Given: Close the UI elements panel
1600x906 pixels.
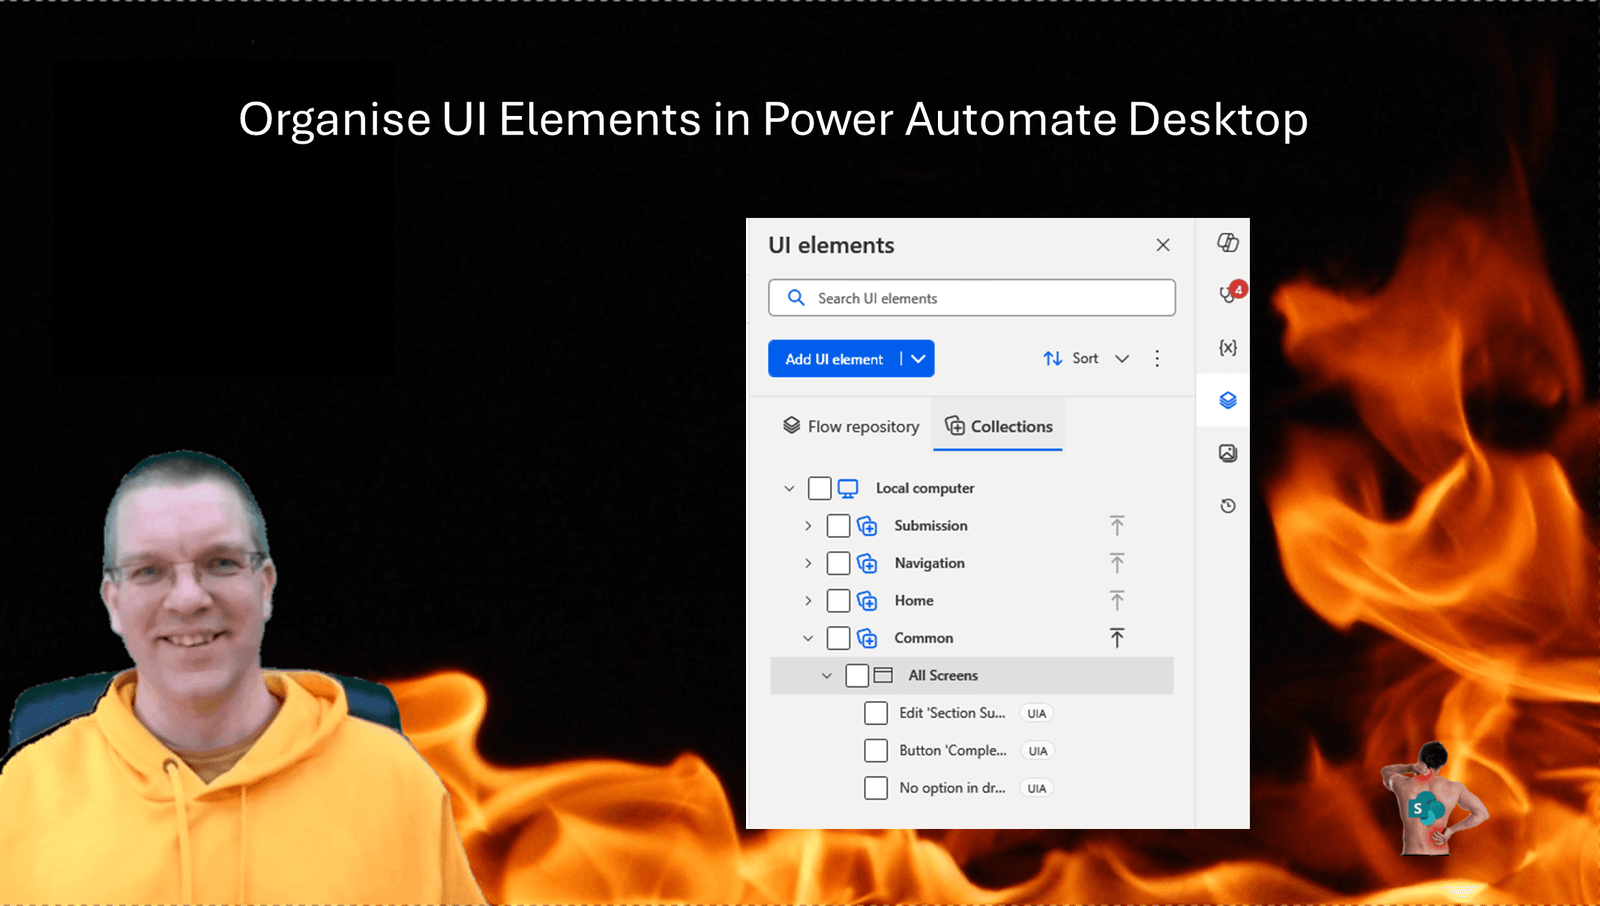Looking at the screenshot, I should [1163, 245].
